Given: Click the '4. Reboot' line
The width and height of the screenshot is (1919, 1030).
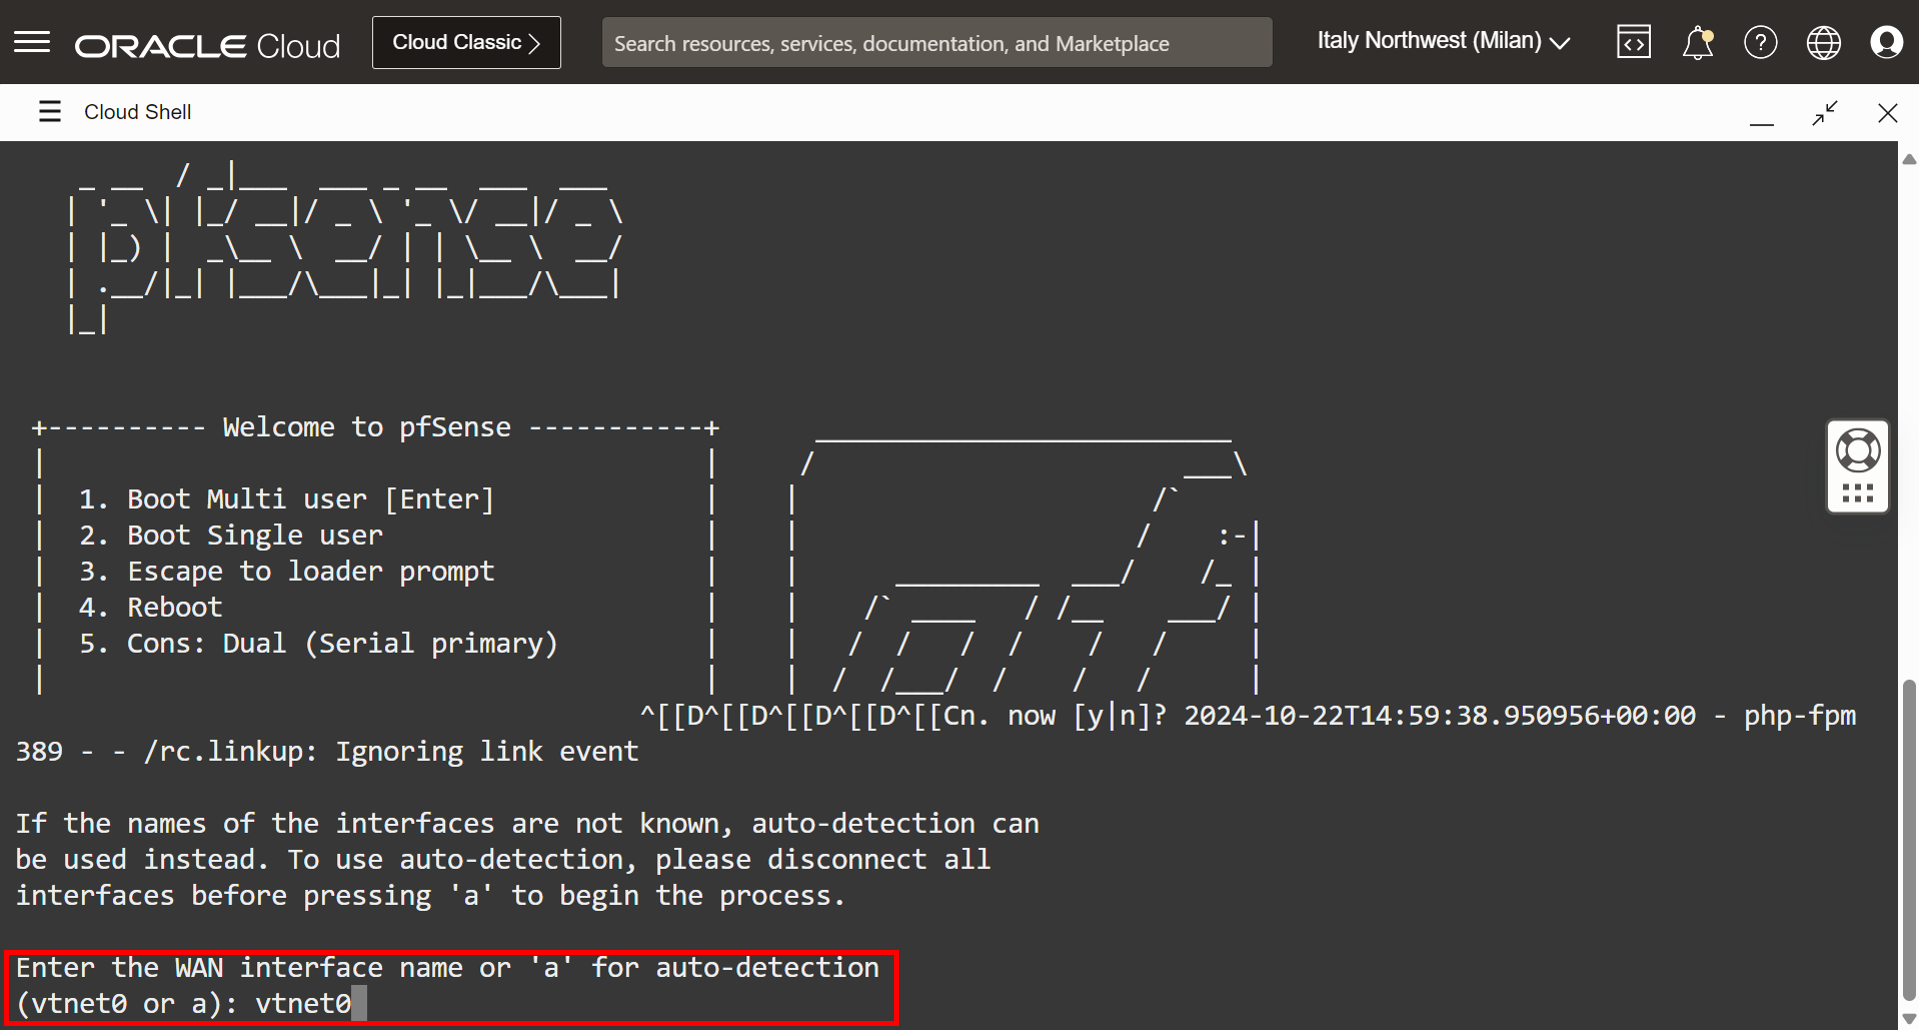Looking at the screenshot, I should click(x=150, y=607).
